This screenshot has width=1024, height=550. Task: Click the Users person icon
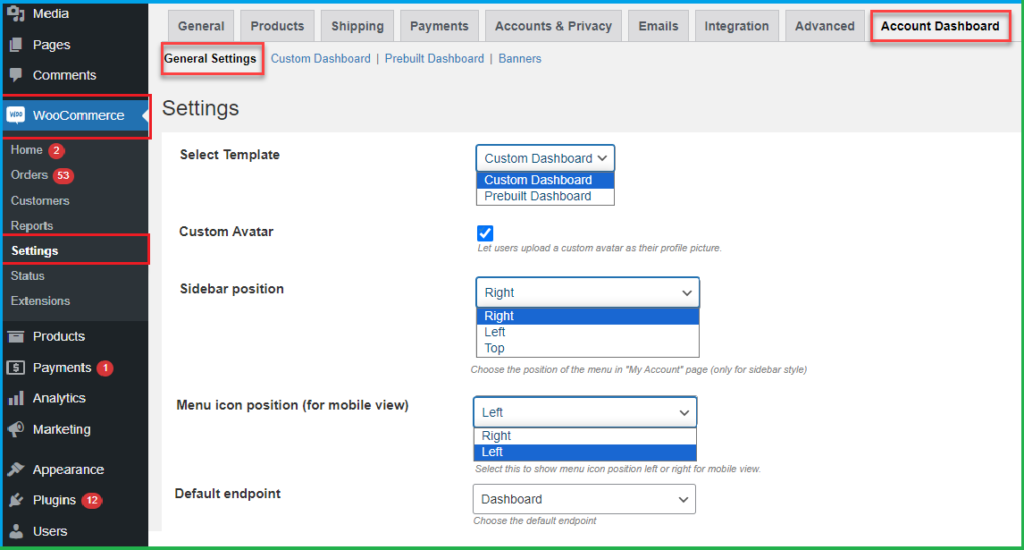click(x=16, y=531)
